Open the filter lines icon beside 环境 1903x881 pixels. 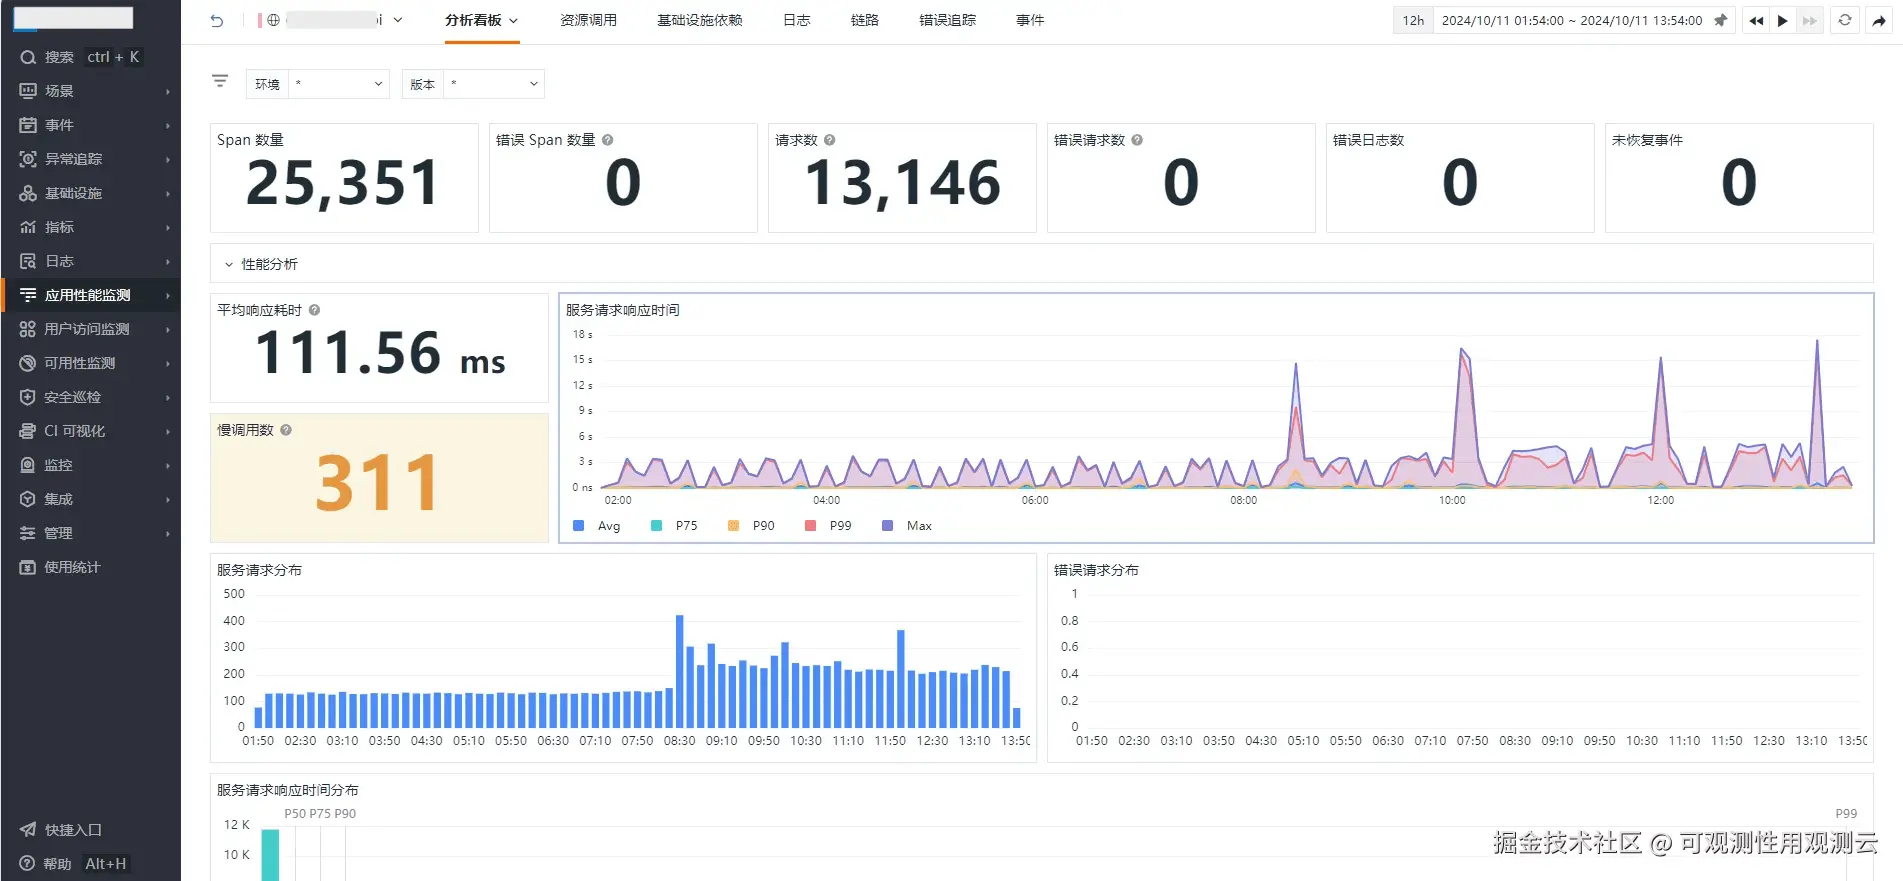point(220,81)
